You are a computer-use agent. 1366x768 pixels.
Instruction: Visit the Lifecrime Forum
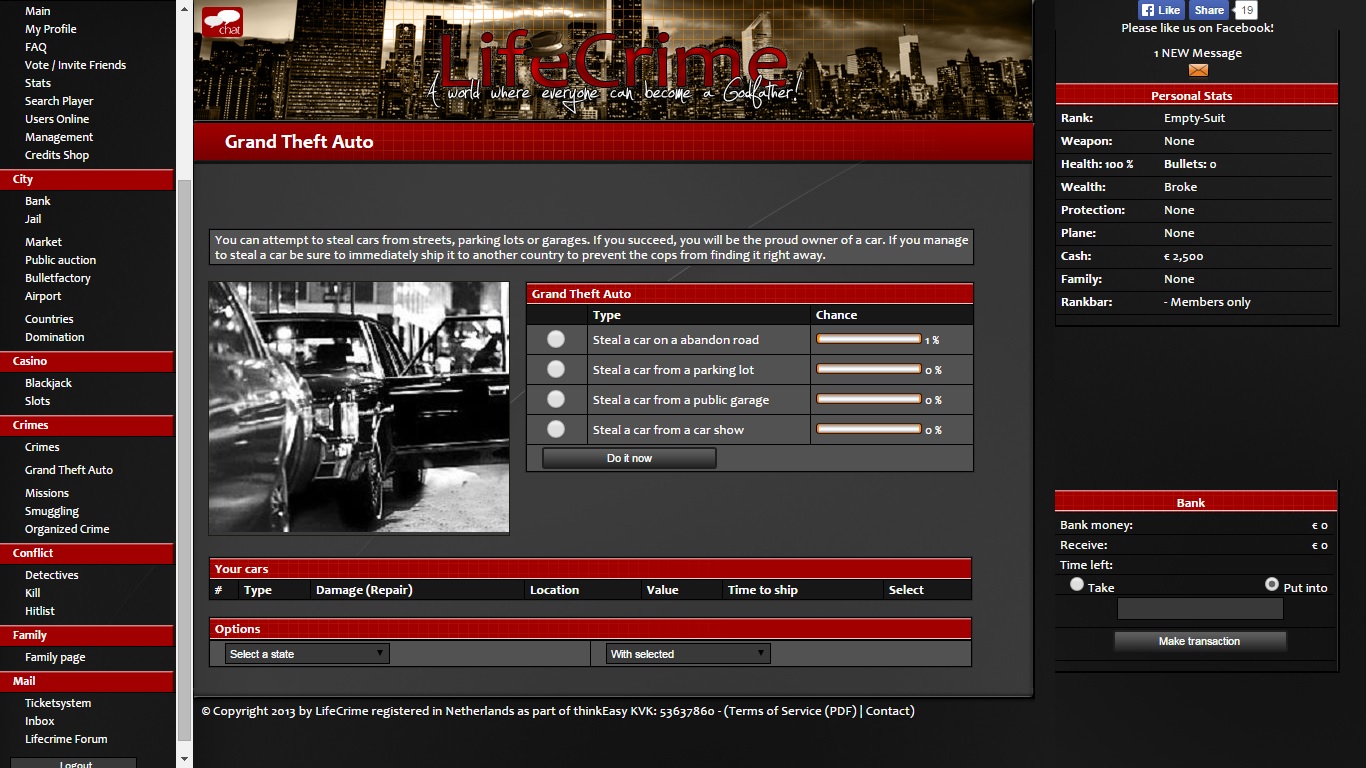point(66,739)
